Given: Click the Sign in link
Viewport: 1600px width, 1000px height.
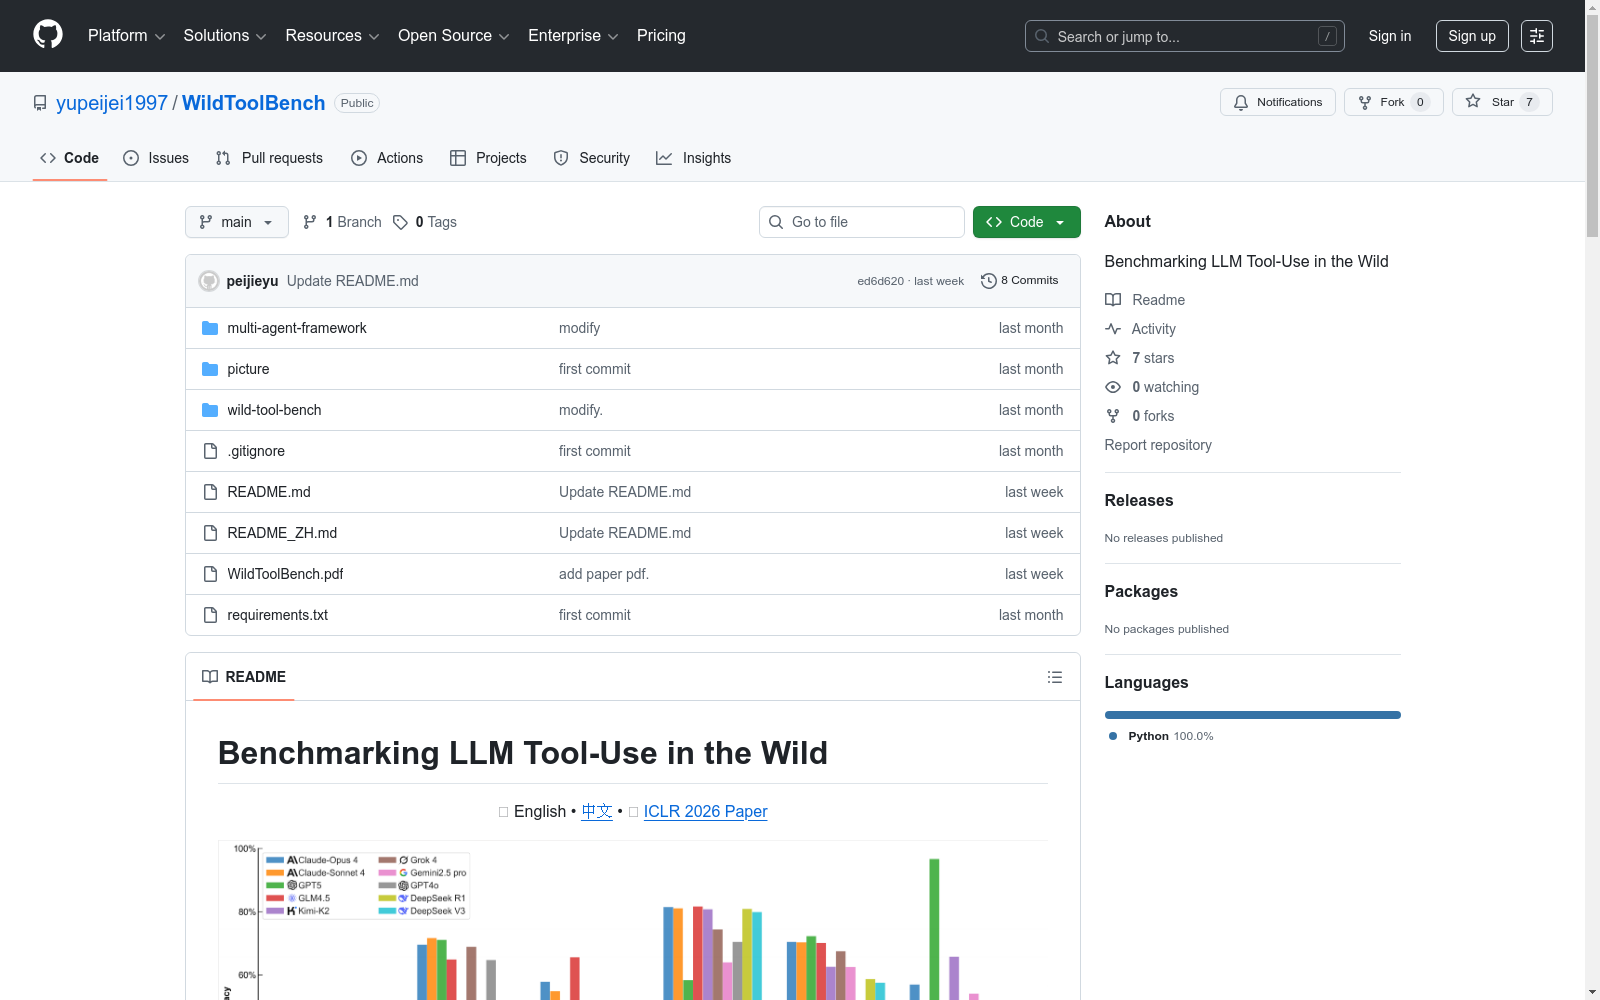Looking at the screenshot, I should tap(1390, 36).
